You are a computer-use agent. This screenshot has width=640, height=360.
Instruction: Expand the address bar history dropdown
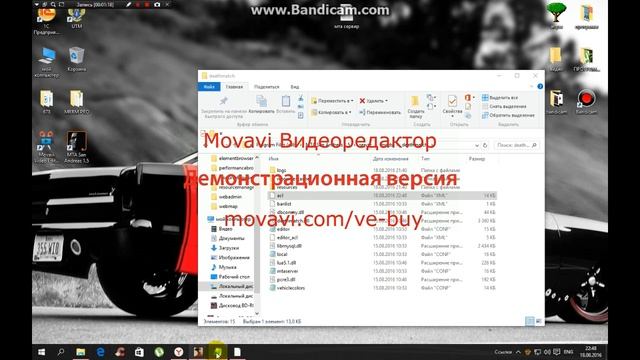(x=477, y=145)
